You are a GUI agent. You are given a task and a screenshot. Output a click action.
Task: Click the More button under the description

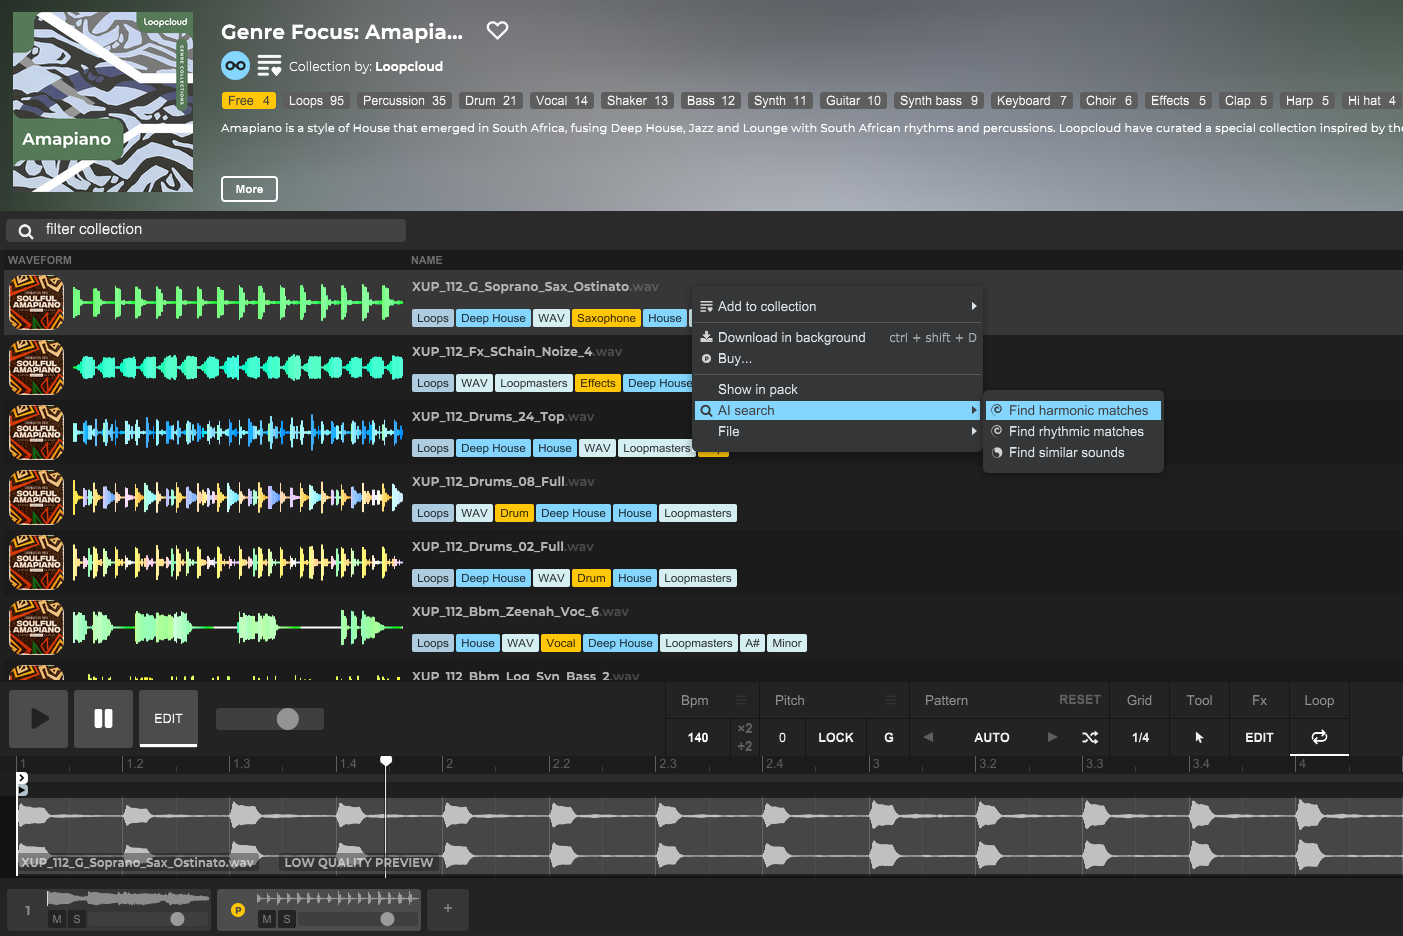(249, 189)
